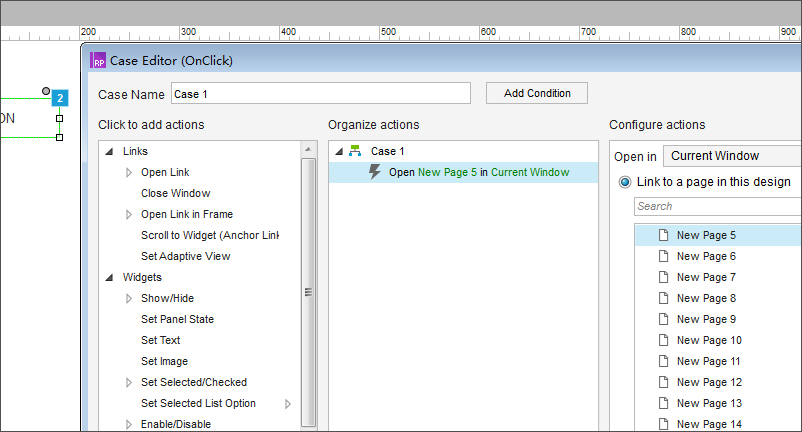Click the Case 1 tree hierarchy icon
The height and width of the screenshot is (432, 802).
(355, 151)
